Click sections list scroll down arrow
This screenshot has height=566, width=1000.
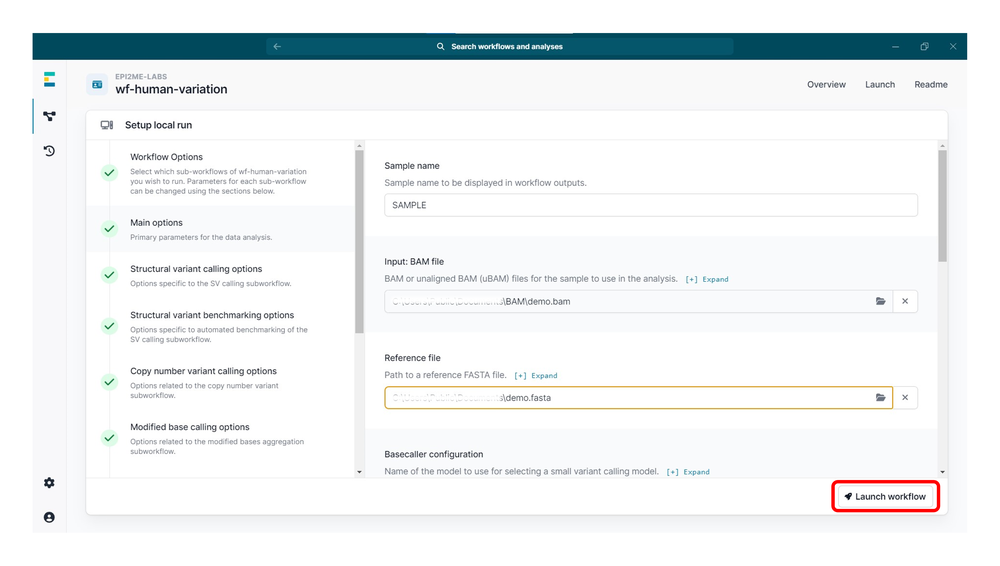pos(359,472)
